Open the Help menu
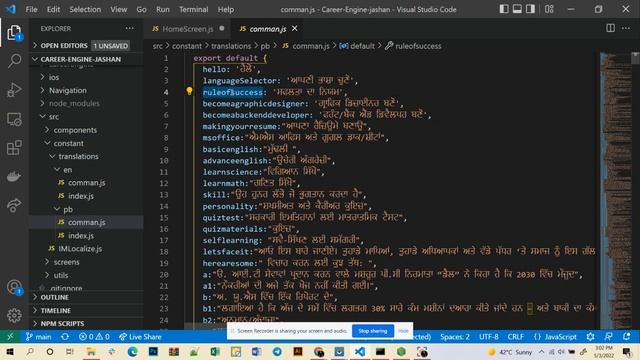Screen dimensions: 640x360 226,9
